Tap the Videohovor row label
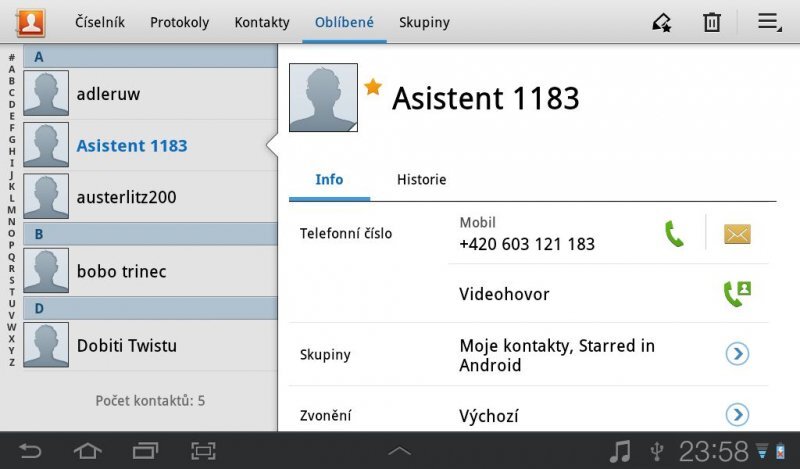 click(x=504, y=294)
